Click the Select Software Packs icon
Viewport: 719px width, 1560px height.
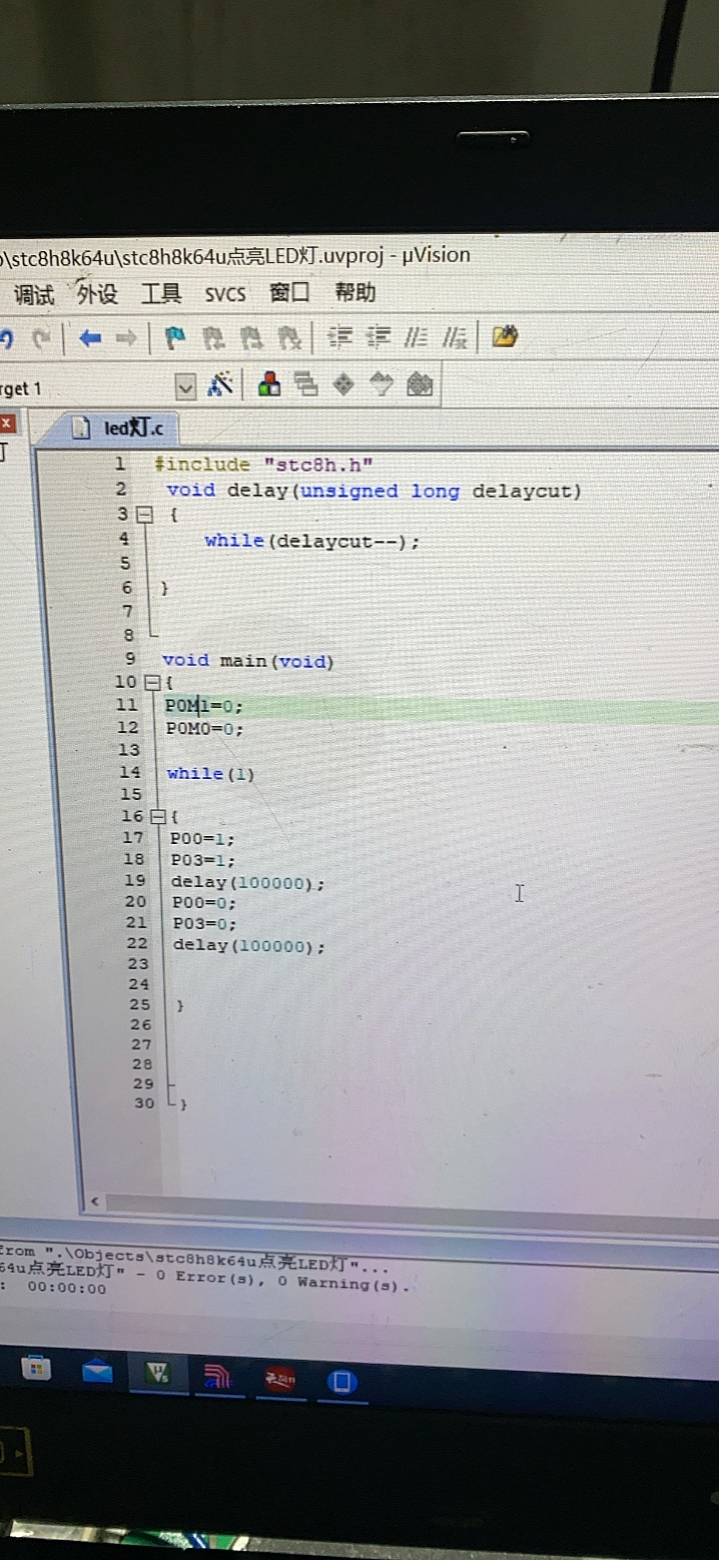point(381,385)
